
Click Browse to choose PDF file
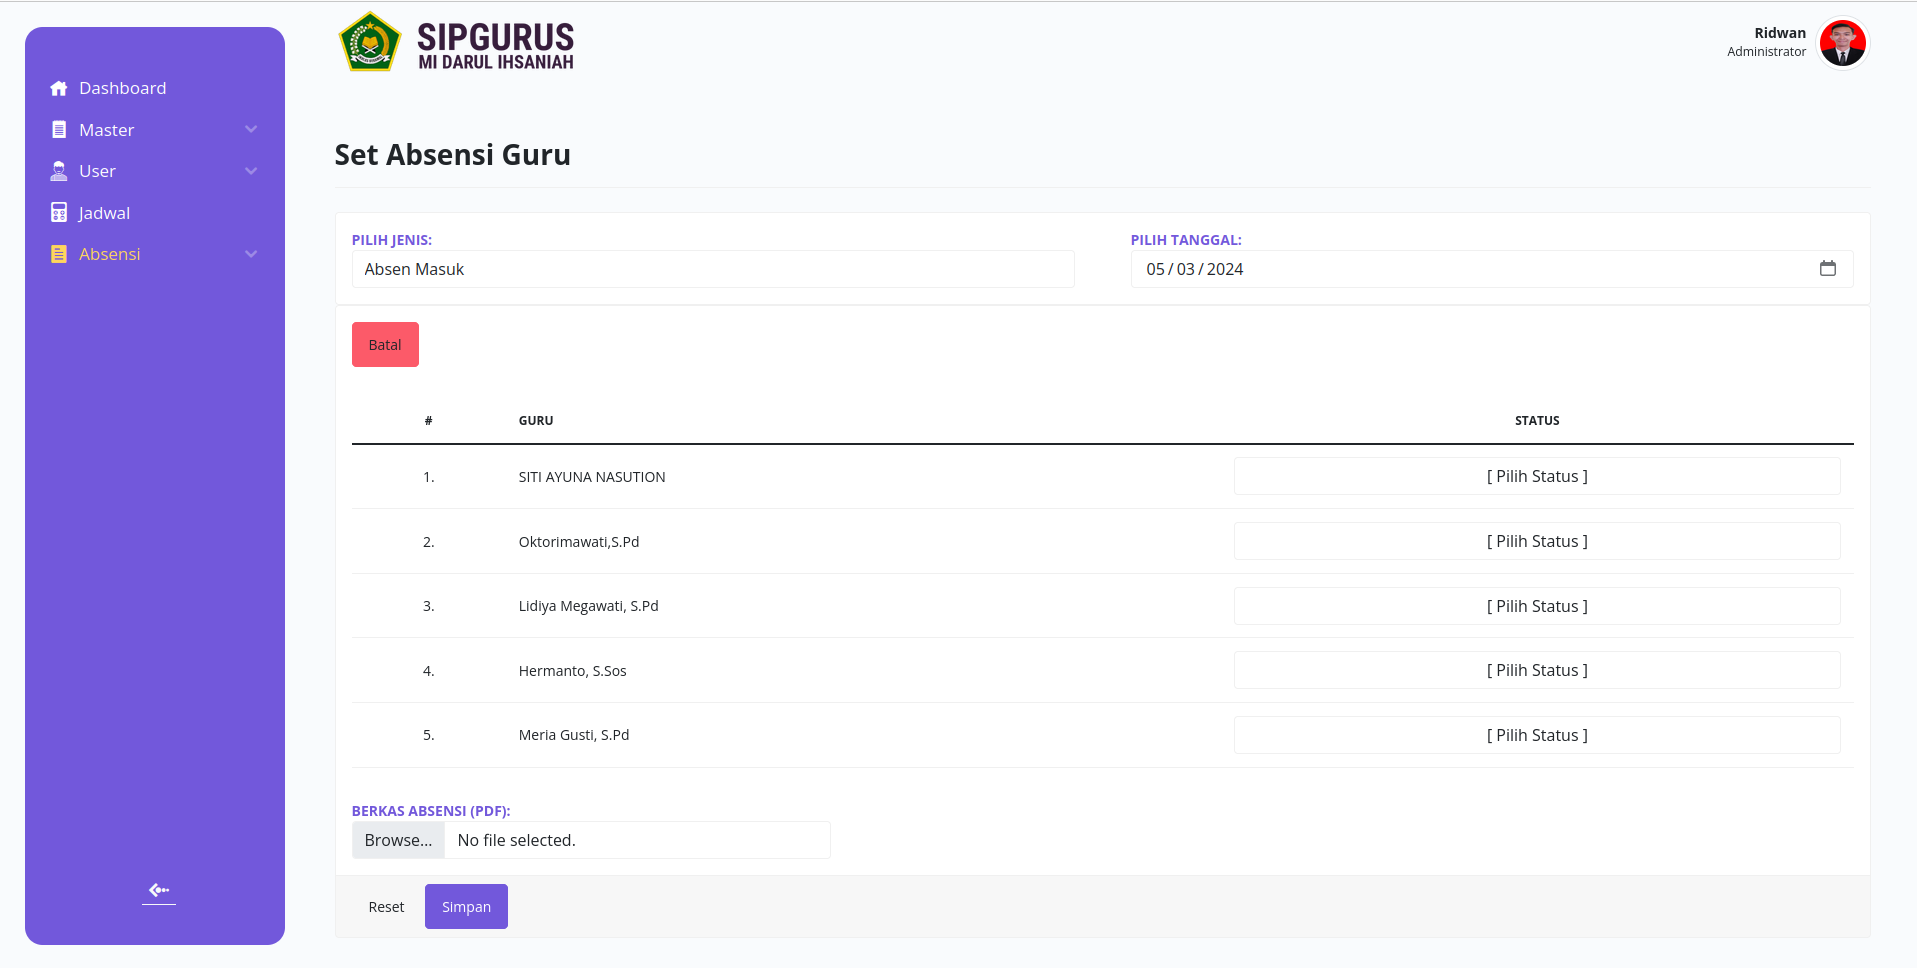(x=398, y=840)
